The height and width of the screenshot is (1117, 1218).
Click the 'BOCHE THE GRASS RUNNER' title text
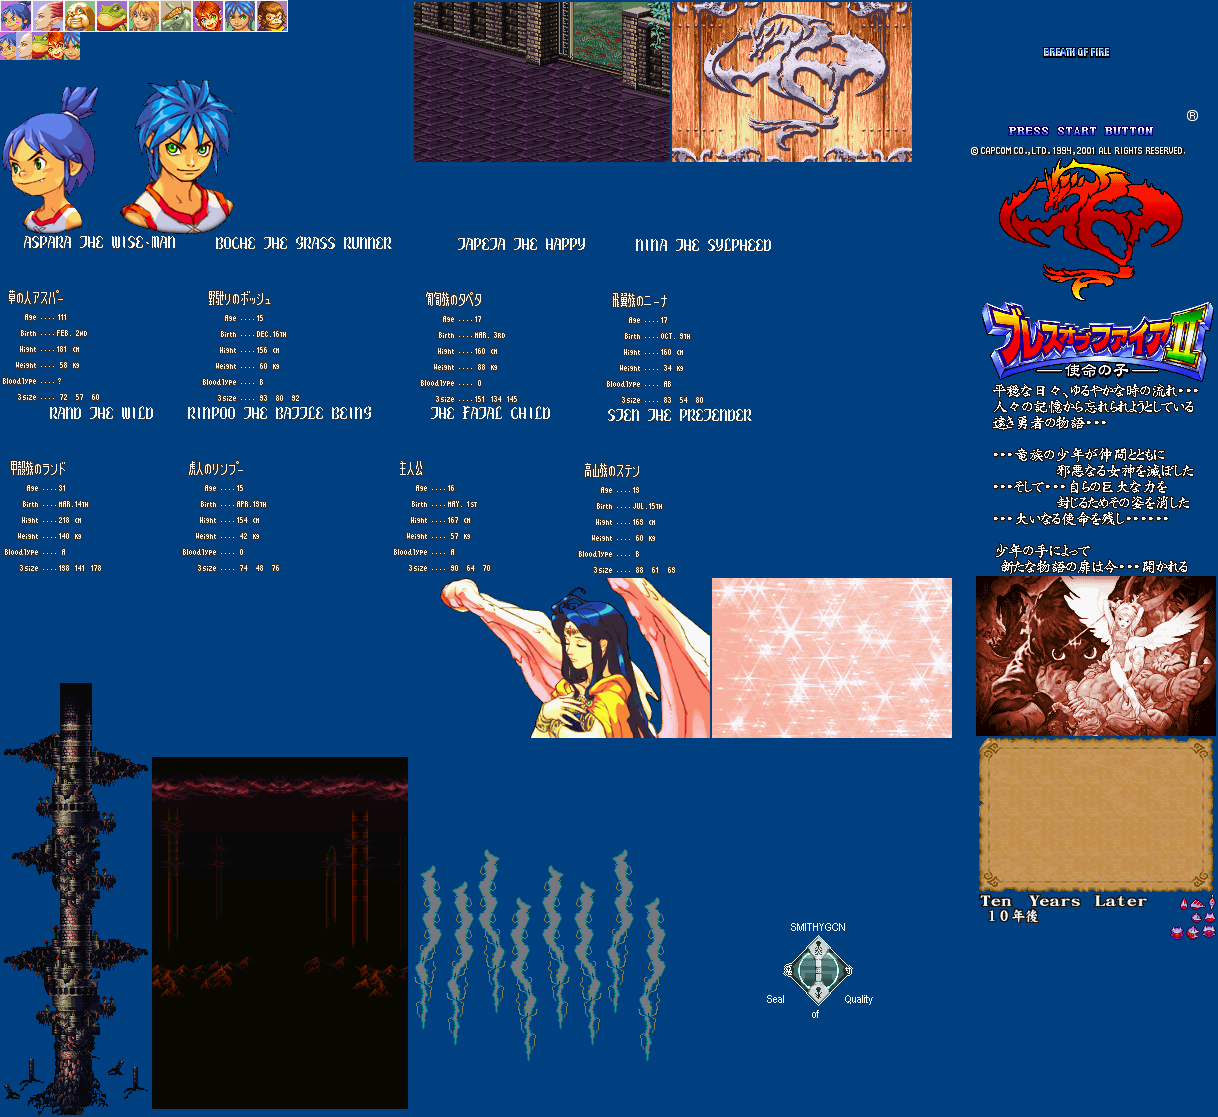pyautogui.click(x=303, y=243)
